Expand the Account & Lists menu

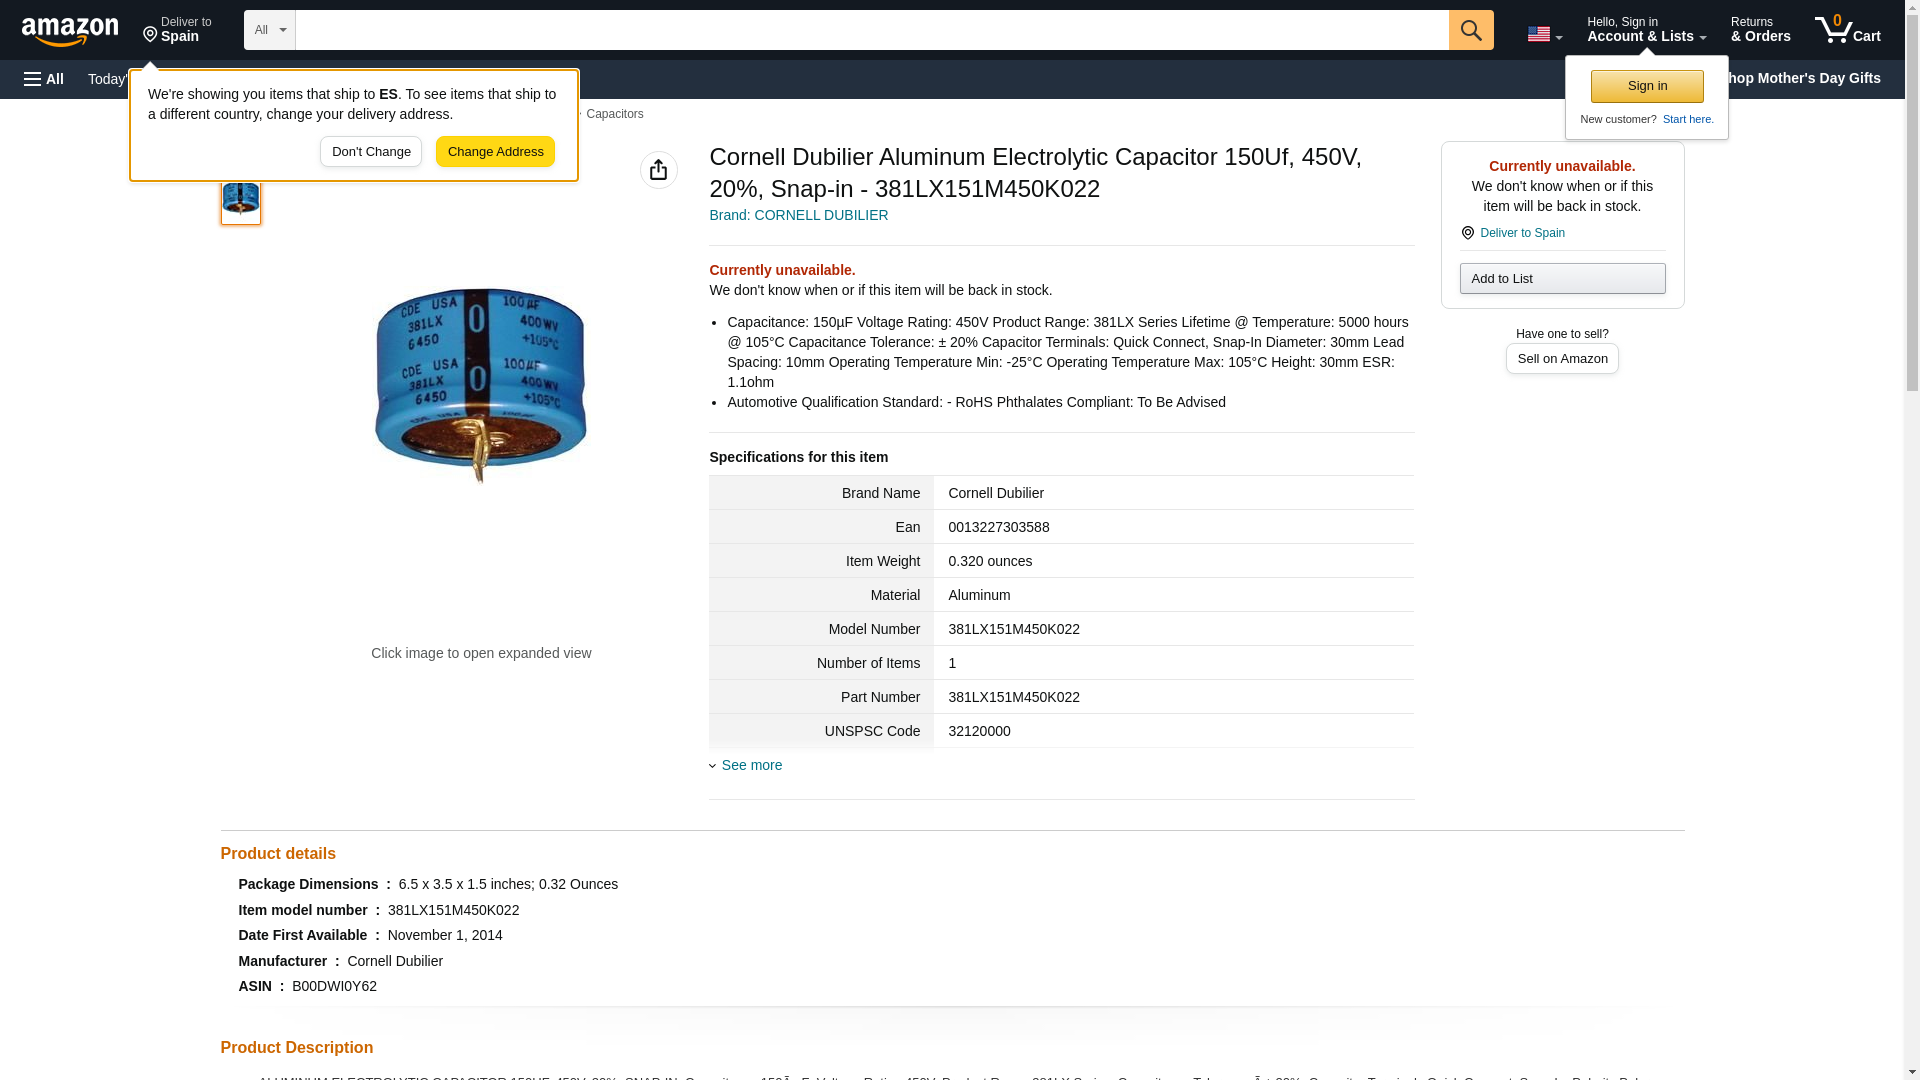point(1645,30)
